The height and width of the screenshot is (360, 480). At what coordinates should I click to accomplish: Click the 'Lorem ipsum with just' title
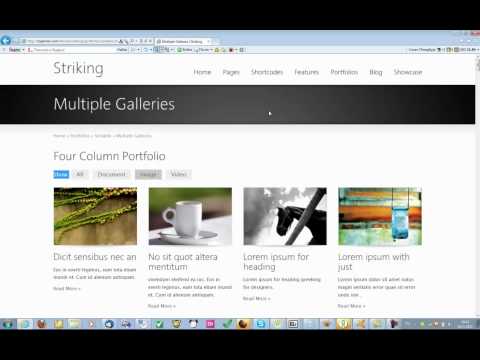[x=374, y=262]
